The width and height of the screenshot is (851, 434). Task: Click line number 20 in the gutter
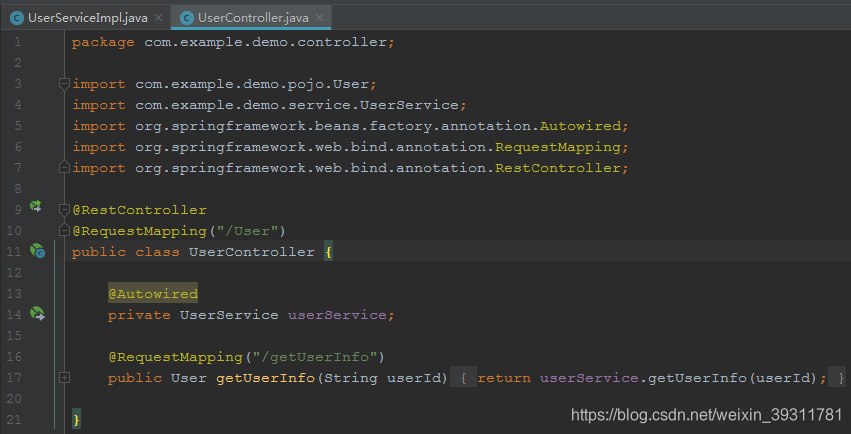(x=14, y=399)
